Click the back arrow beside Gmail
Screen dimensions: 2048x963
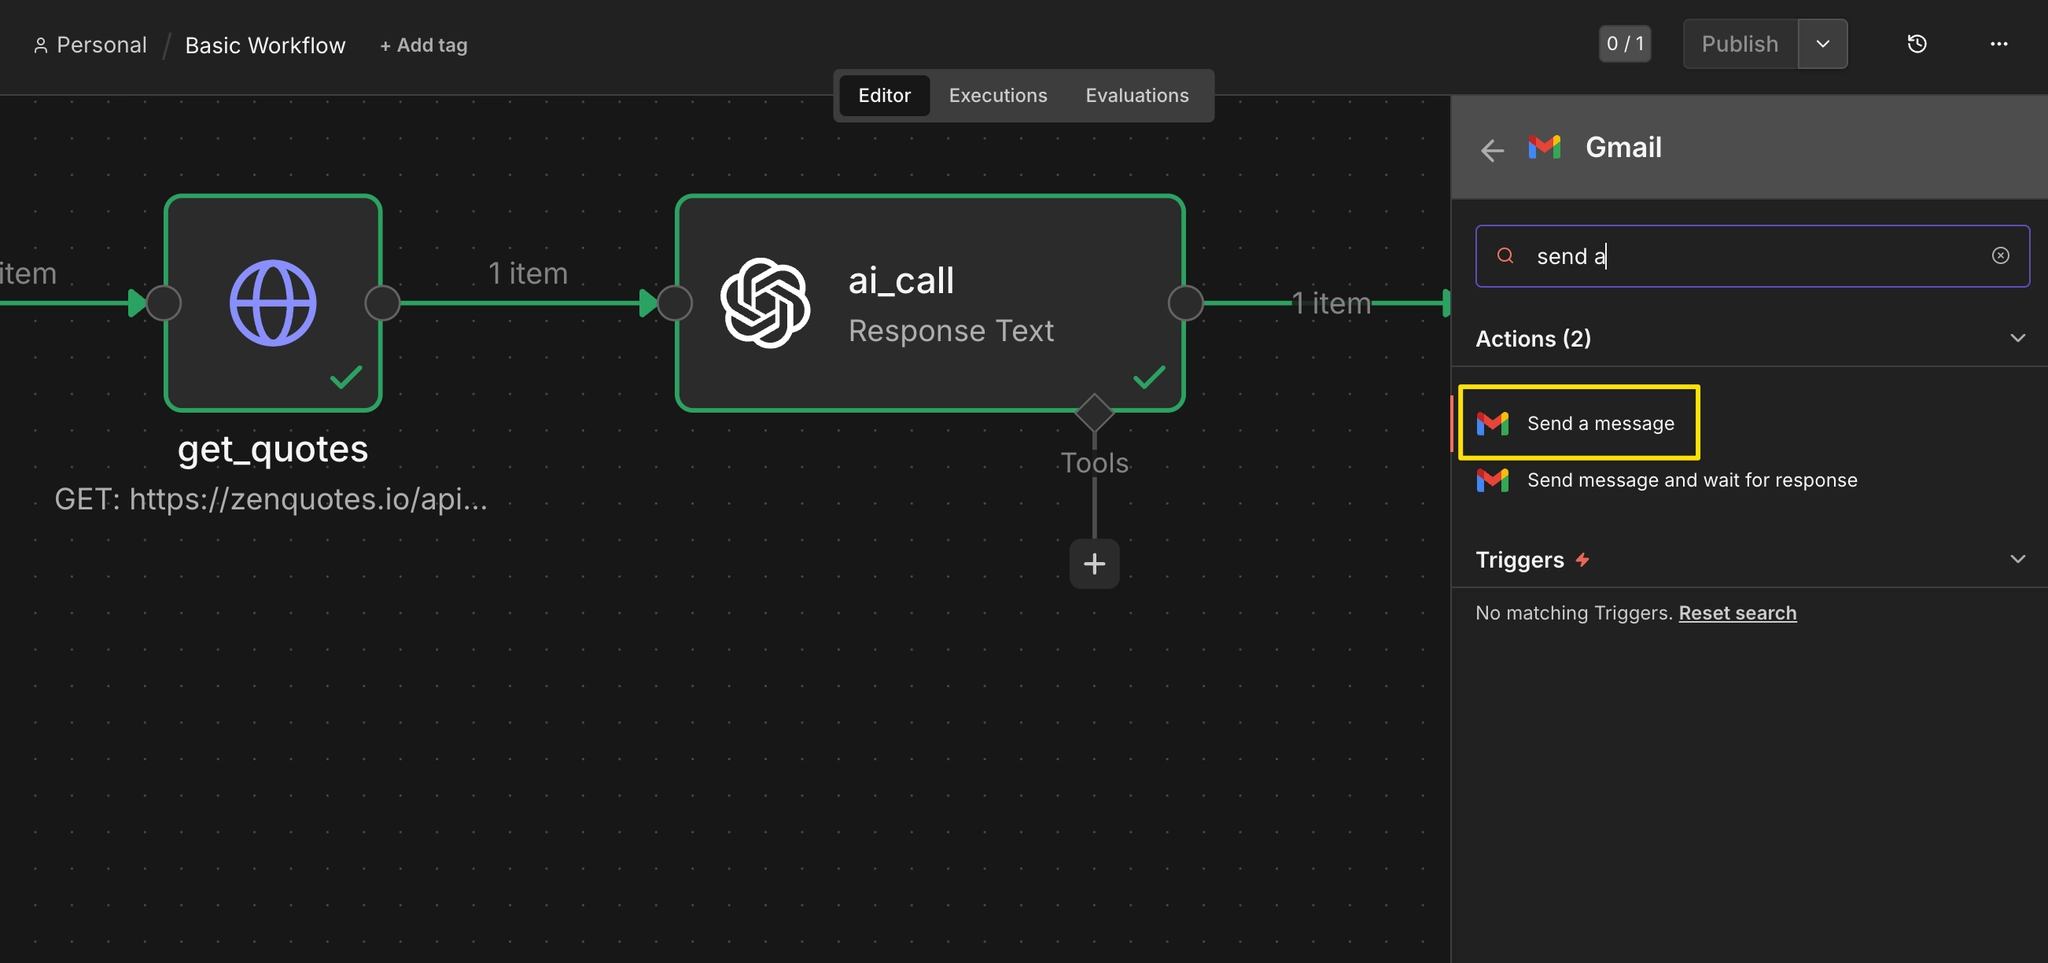click(1492, 150)
